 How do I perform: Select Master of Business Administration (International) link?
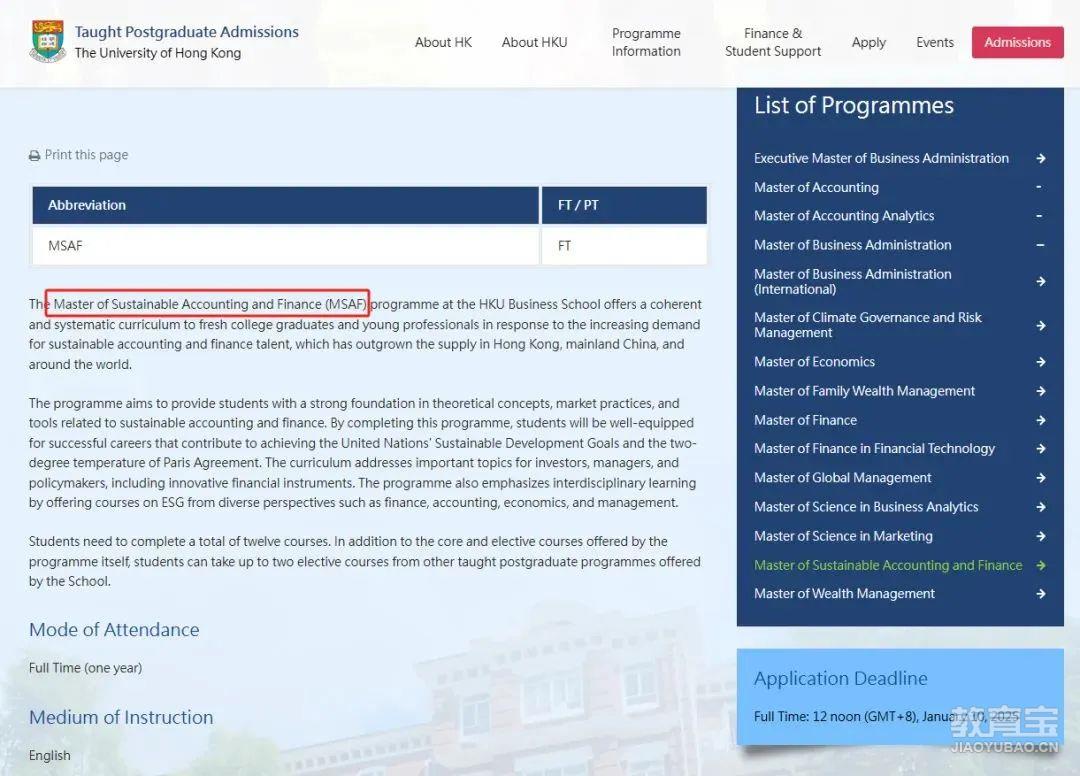click(x=853, y=282)
